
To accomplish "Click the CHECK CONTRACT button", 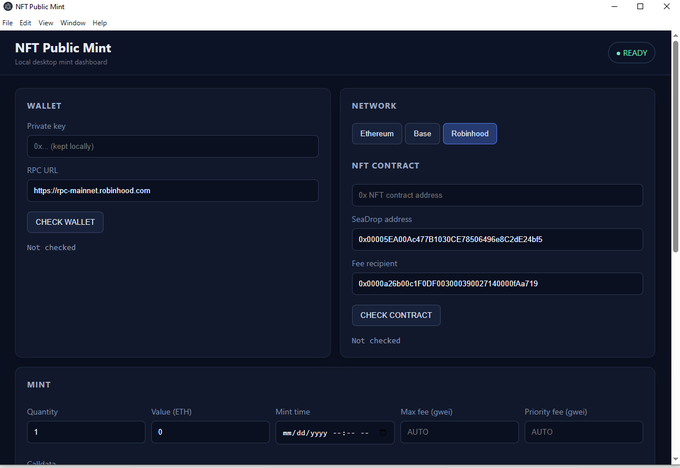I will (x=396, y=315).
